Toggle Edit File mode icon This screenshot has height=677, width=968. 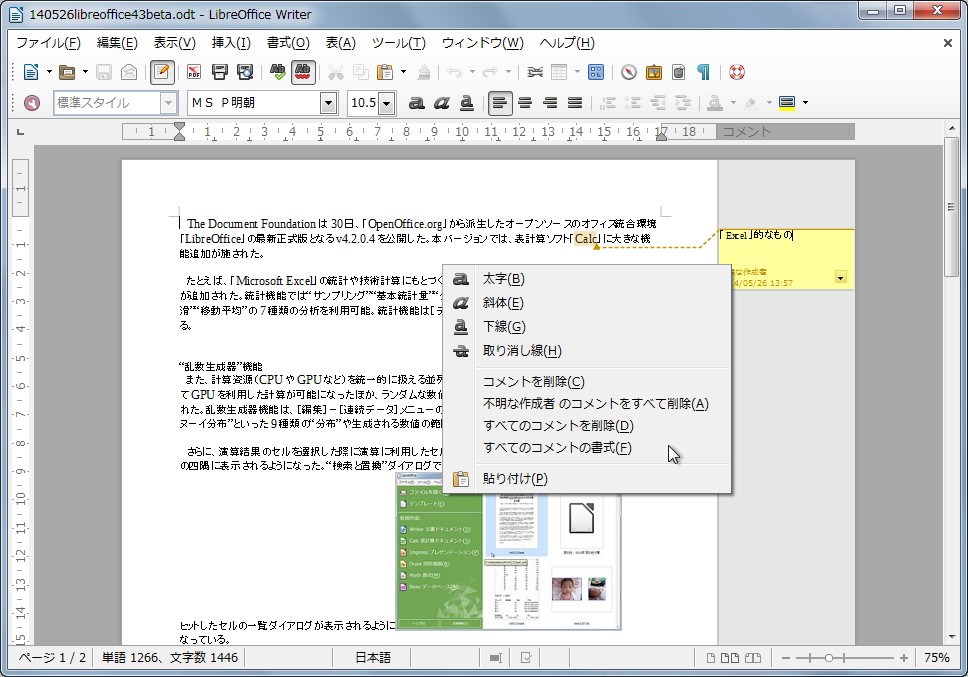point(162,72)
